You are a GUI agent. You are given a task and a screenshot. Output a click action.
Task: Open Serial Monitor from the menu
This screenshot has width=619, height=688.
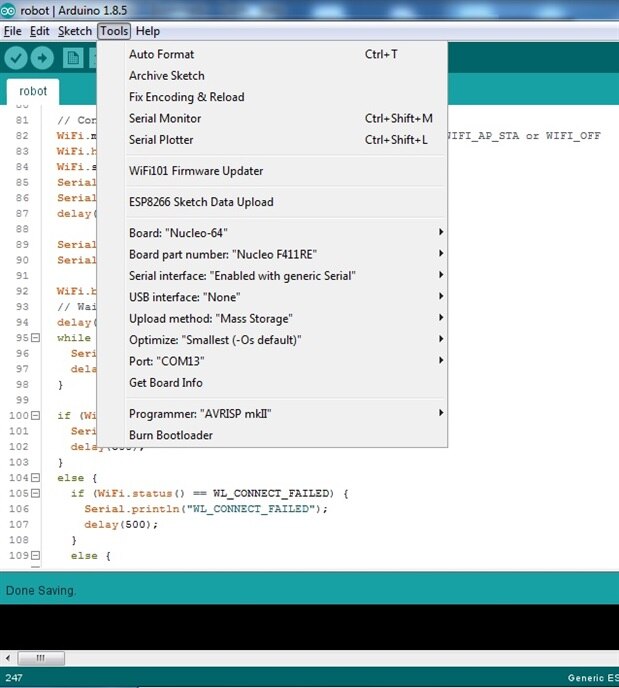165,119
